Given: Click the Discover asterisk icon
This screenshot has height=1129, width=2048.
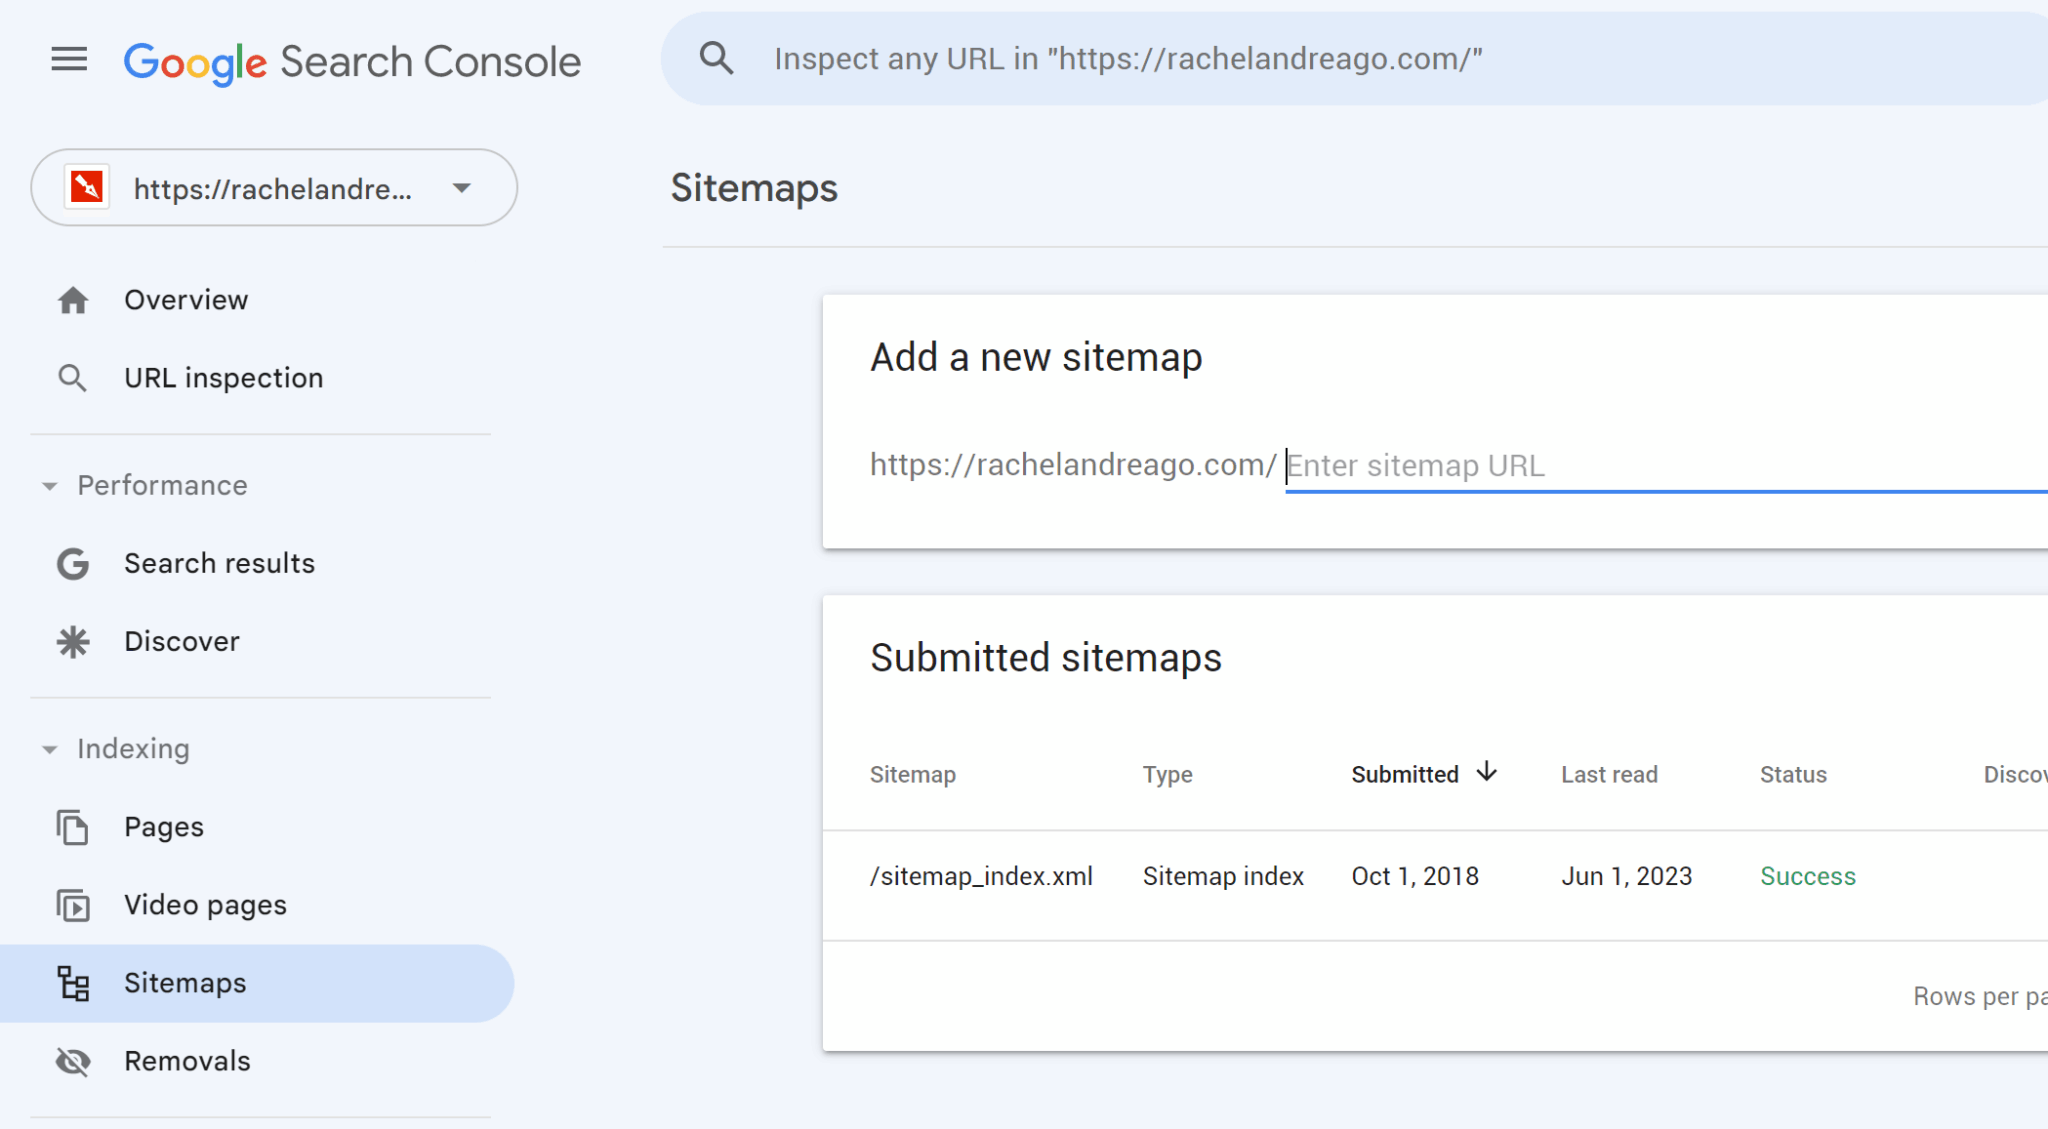Looking at the screenshot, I should pyautogui.click(x=73, y=642).
